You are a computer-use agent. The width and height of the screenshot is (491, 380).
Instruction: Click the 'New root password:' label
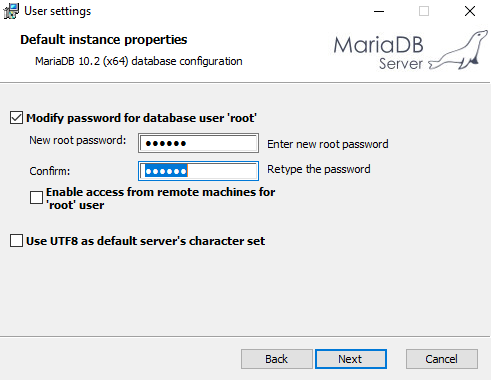[x=78, y=140]
